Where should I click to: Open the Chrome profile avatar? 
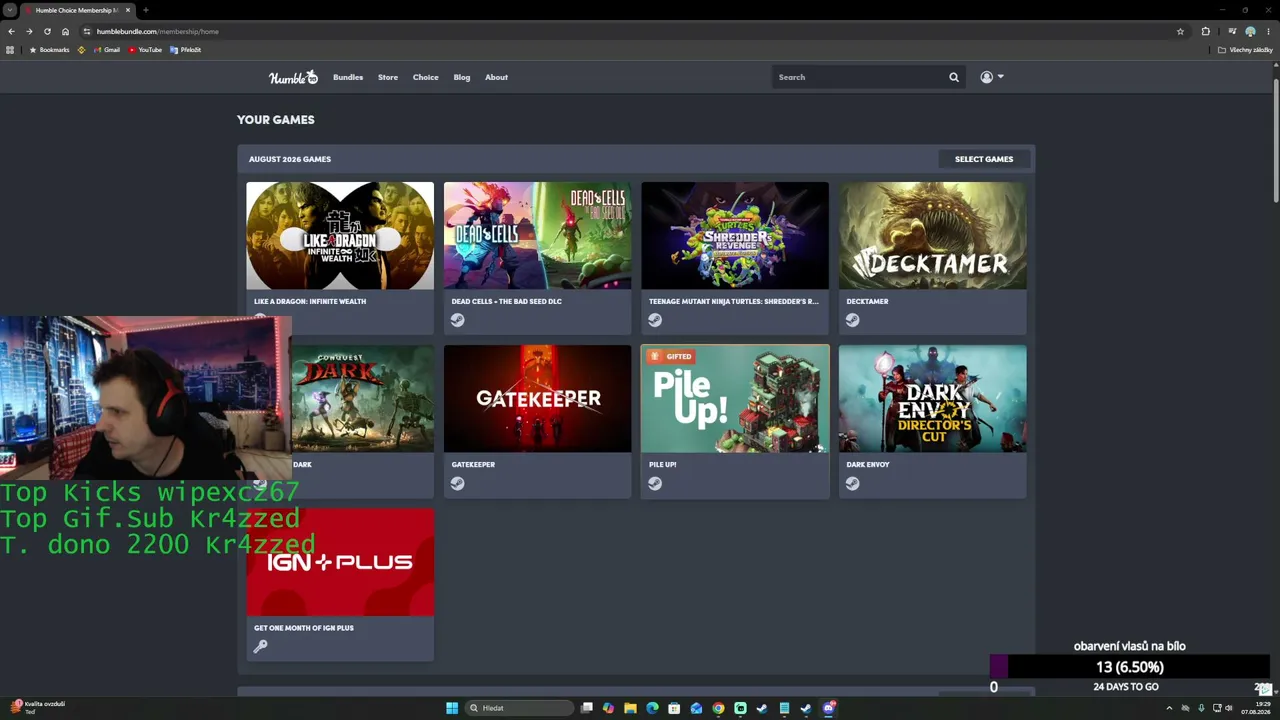point(1250,31)
